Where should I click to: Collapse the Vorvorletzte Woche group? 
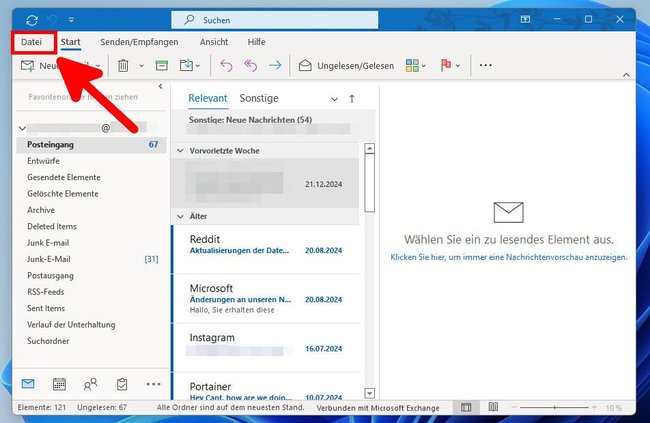coord(180,151)
